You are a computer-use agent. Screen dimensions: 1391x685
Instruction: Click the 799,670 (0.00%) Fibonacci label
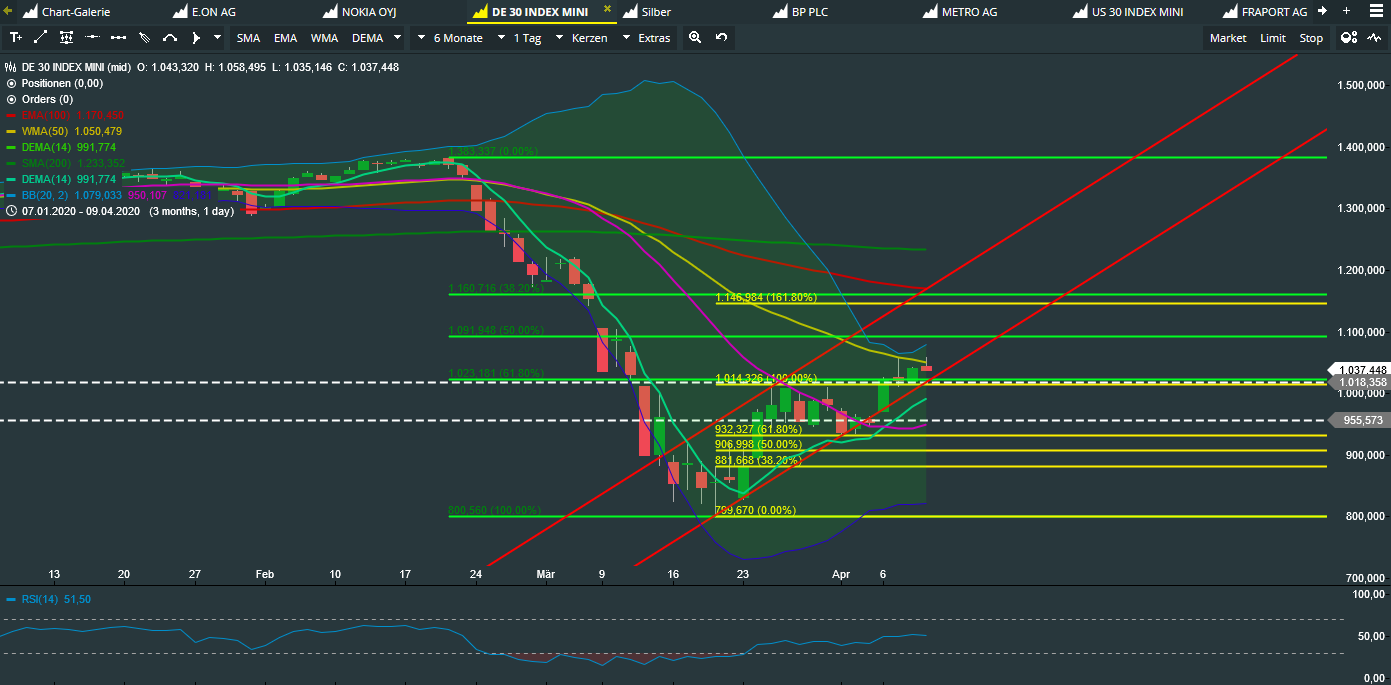(x=755, y=510)
